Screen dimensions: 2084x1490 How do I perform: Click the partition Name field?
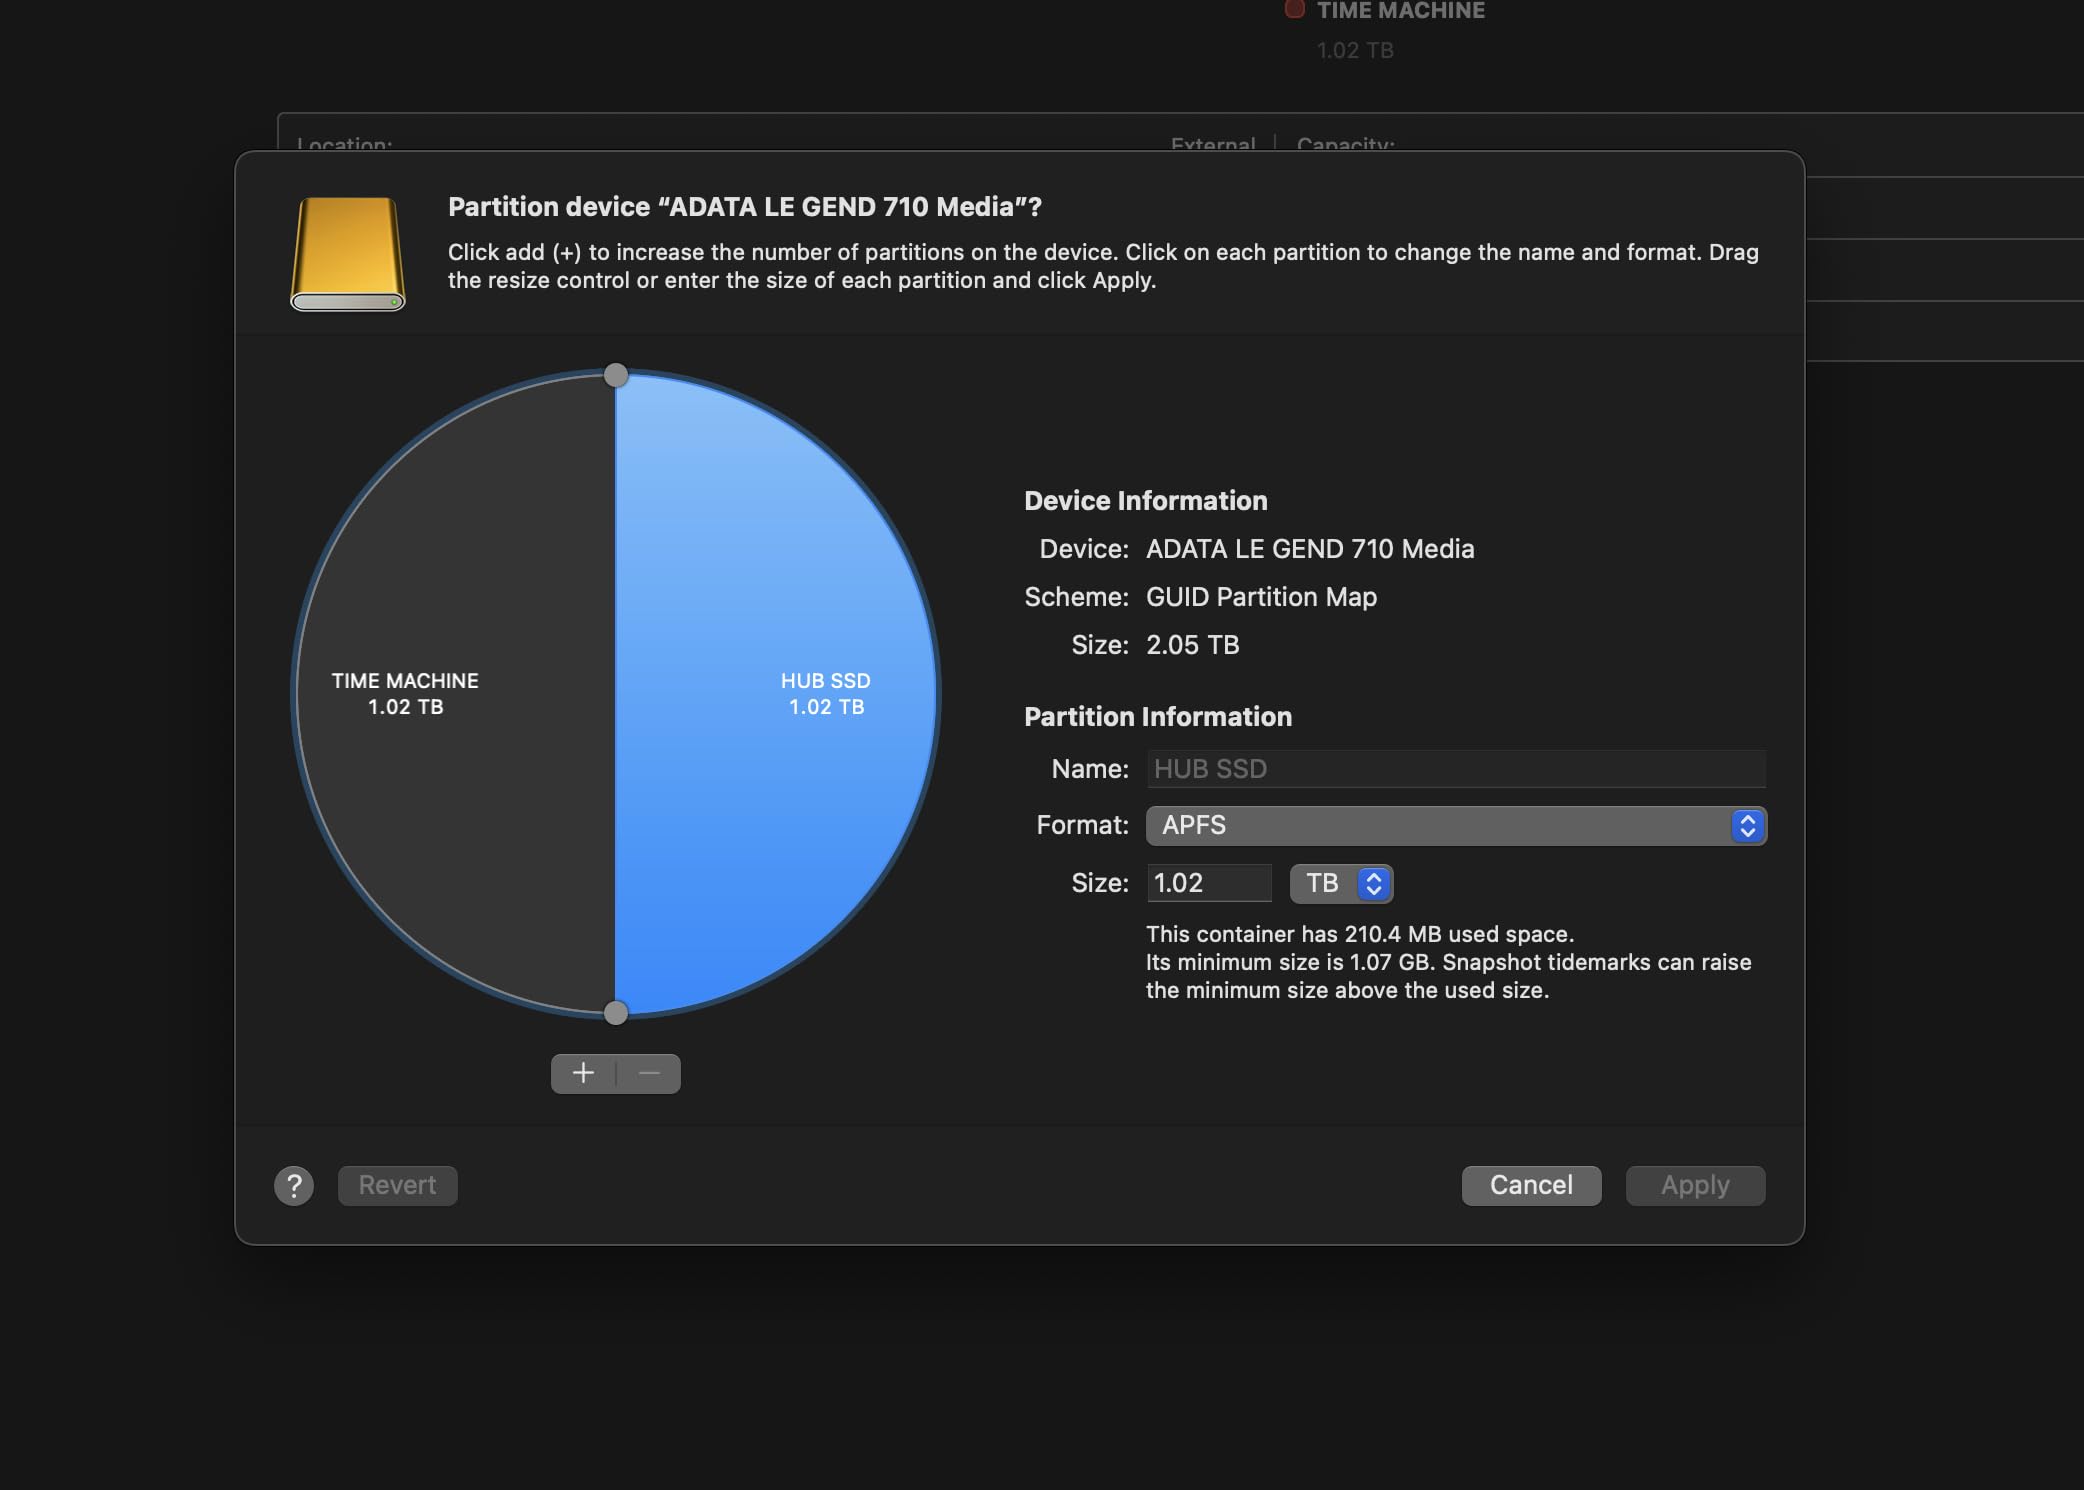(1455, 768)
